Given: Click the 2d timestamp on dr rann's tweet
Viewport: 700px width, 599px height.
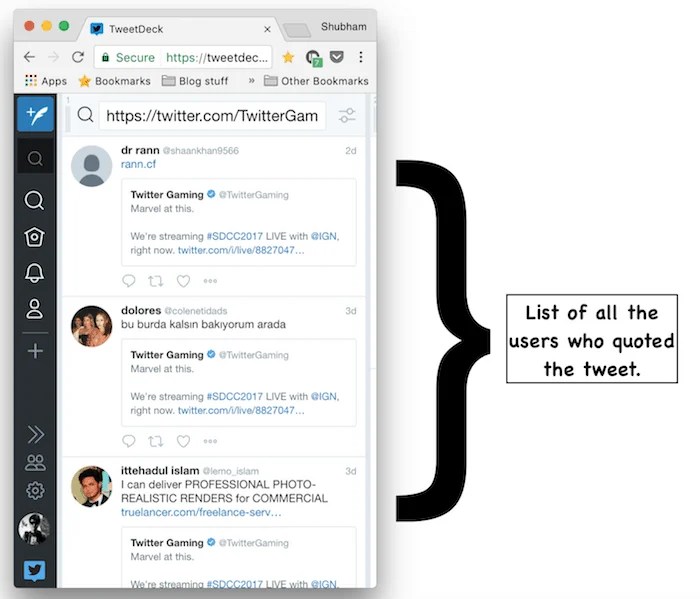Looking at the screenshot, I should (x=350, y=151).
